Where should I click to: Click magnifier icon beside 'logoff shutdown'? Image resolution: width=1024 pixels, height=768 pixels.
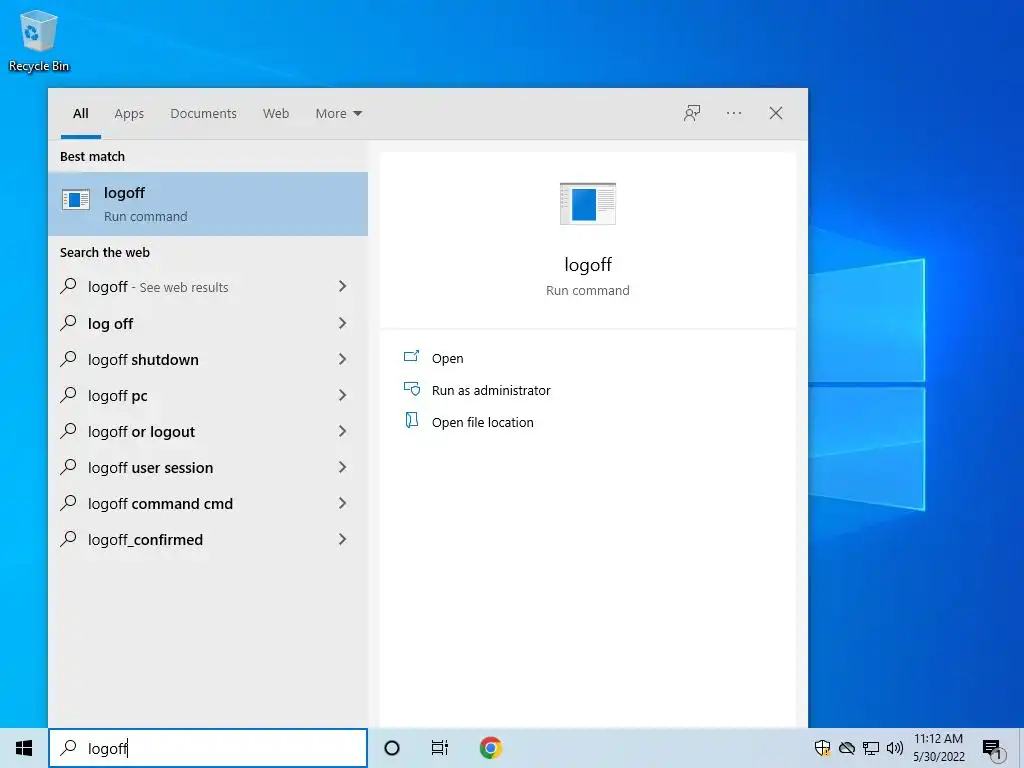(69, 359)
